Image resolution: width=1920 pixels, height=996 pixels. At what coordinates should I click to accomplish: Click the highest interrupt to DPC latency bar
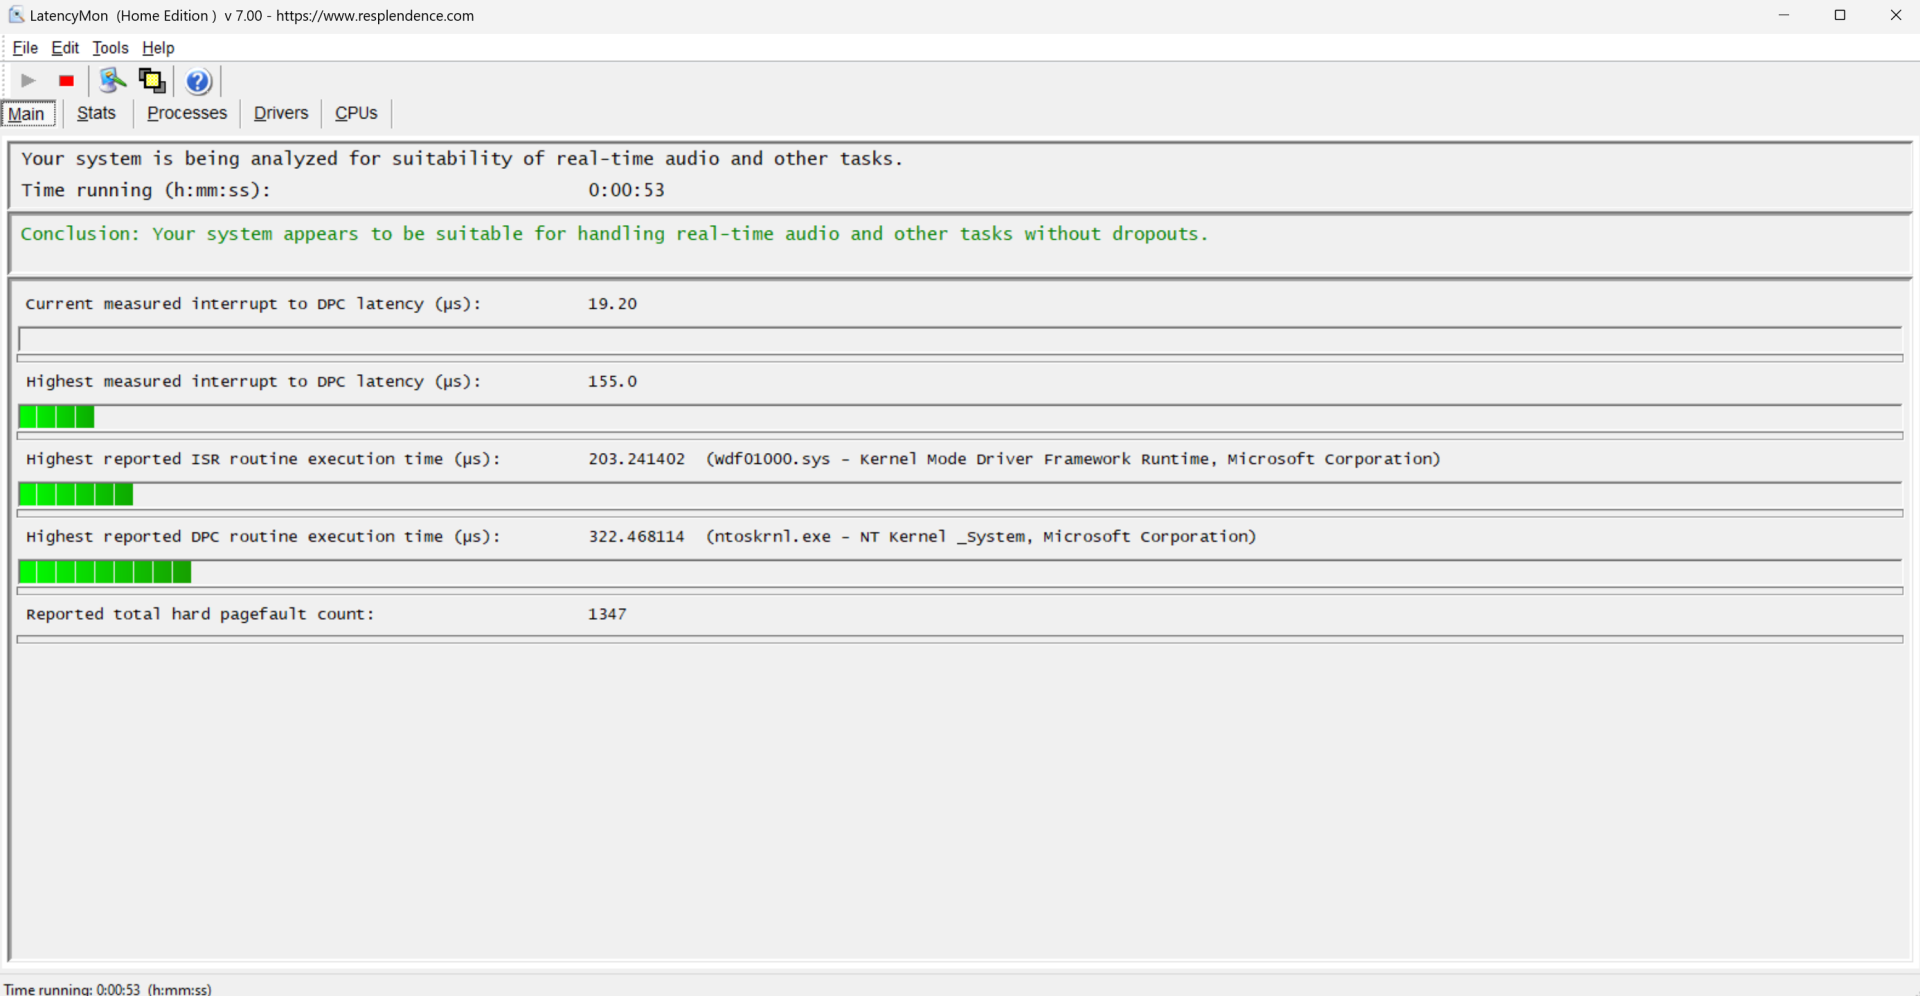coord(960,417)
